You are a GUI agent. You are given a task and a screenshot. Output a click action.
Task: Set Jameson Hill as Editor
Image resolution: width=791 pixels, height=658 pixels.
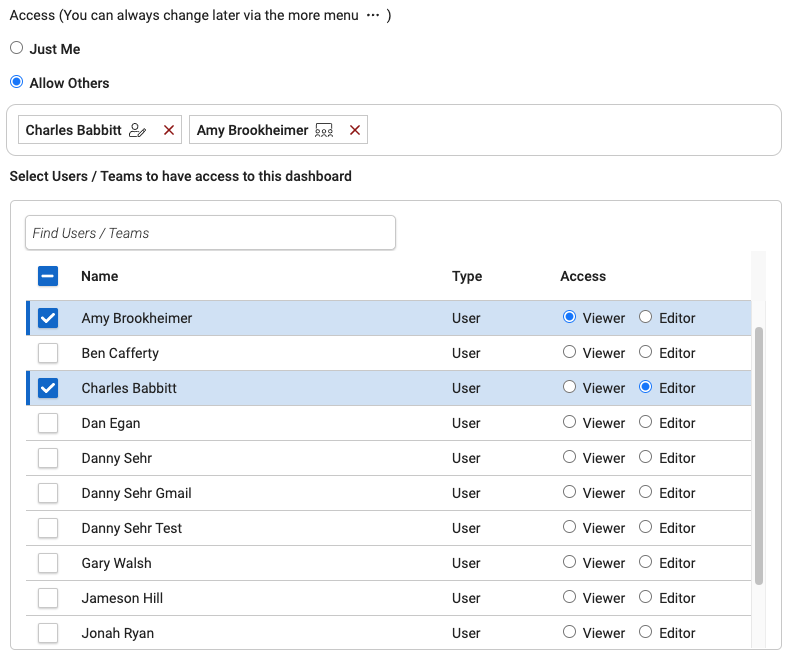pos(645,597)
